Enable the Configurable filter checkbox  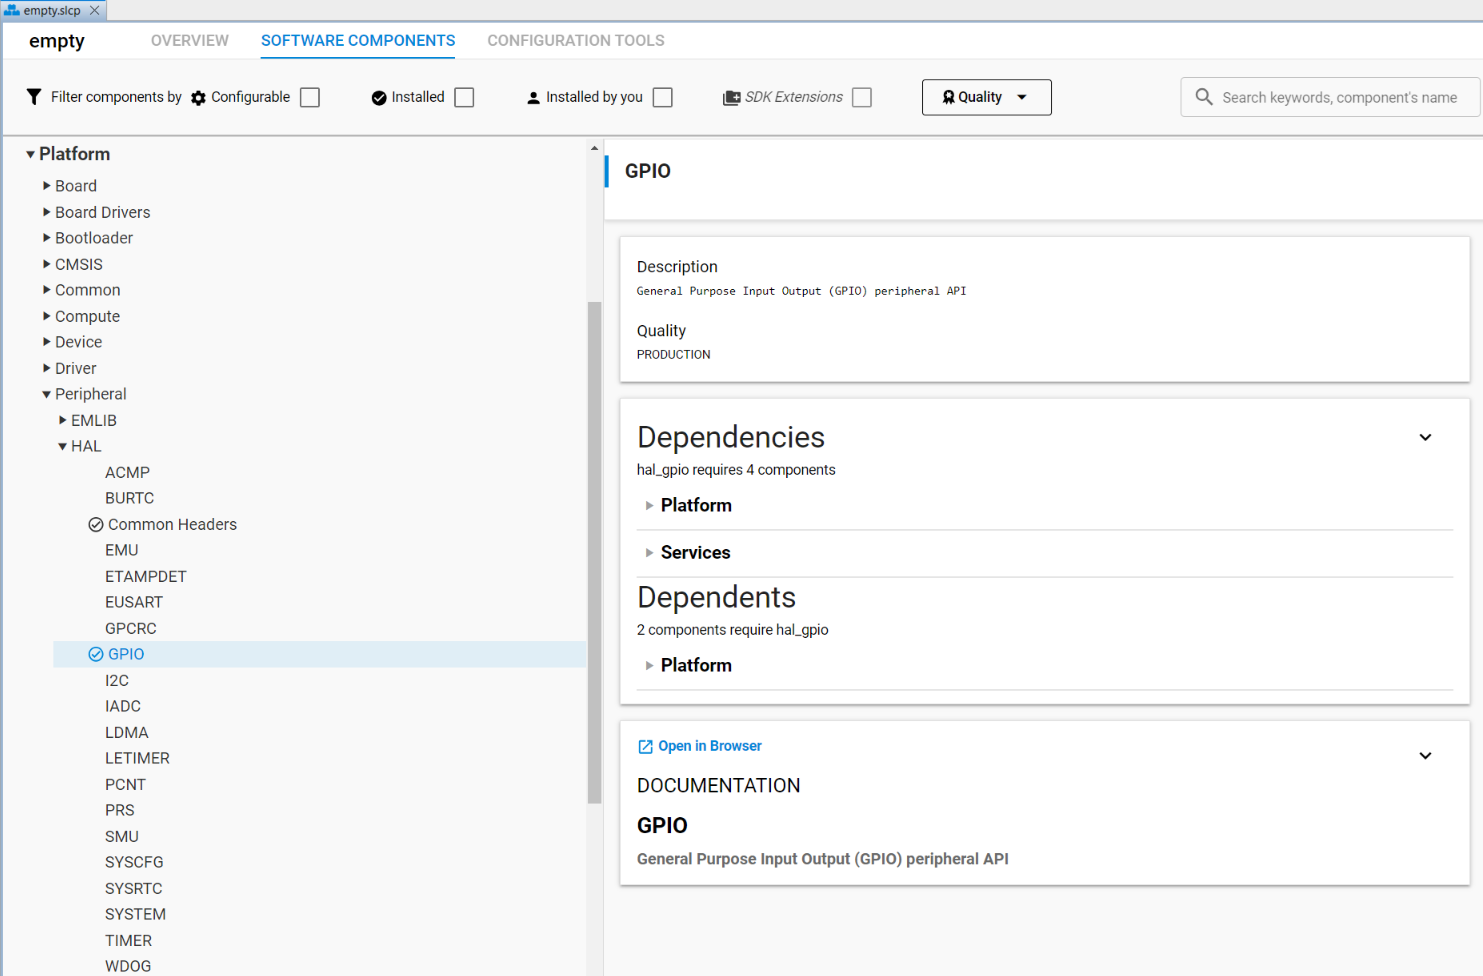coord(310,97)
